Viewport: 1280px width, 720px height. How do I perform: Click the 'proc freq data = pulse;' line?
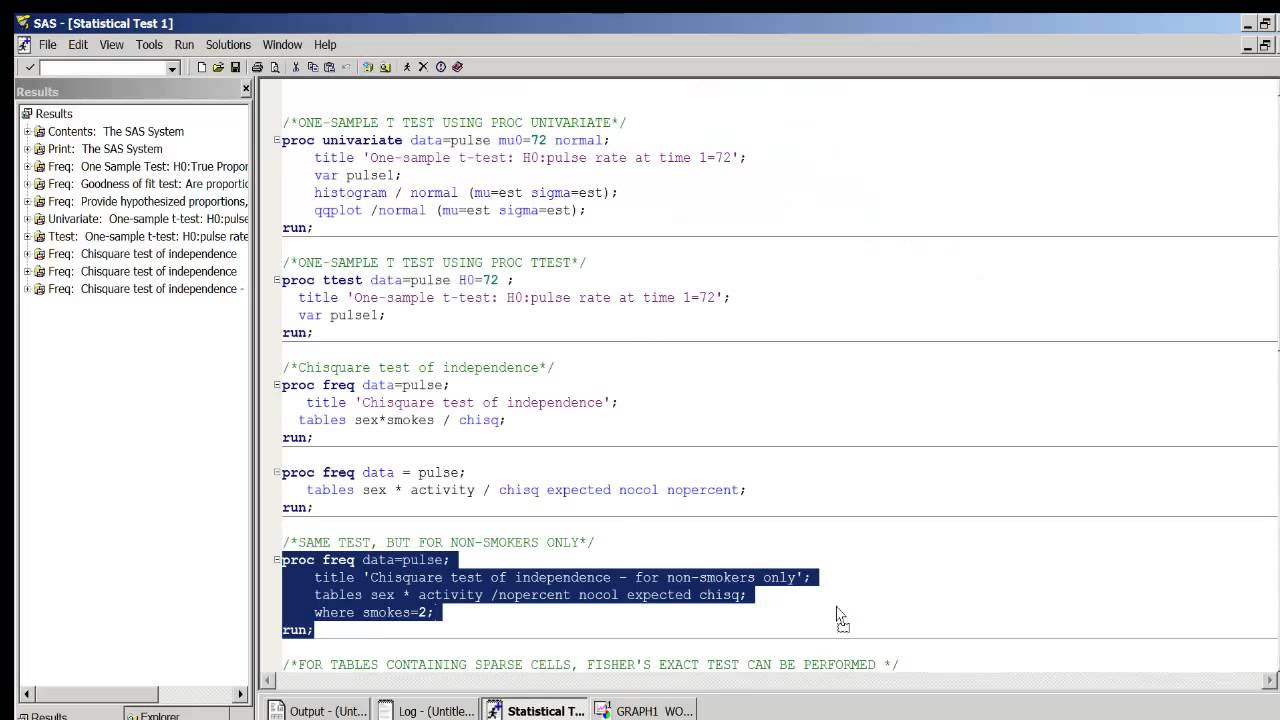click(x=374, y=472)
